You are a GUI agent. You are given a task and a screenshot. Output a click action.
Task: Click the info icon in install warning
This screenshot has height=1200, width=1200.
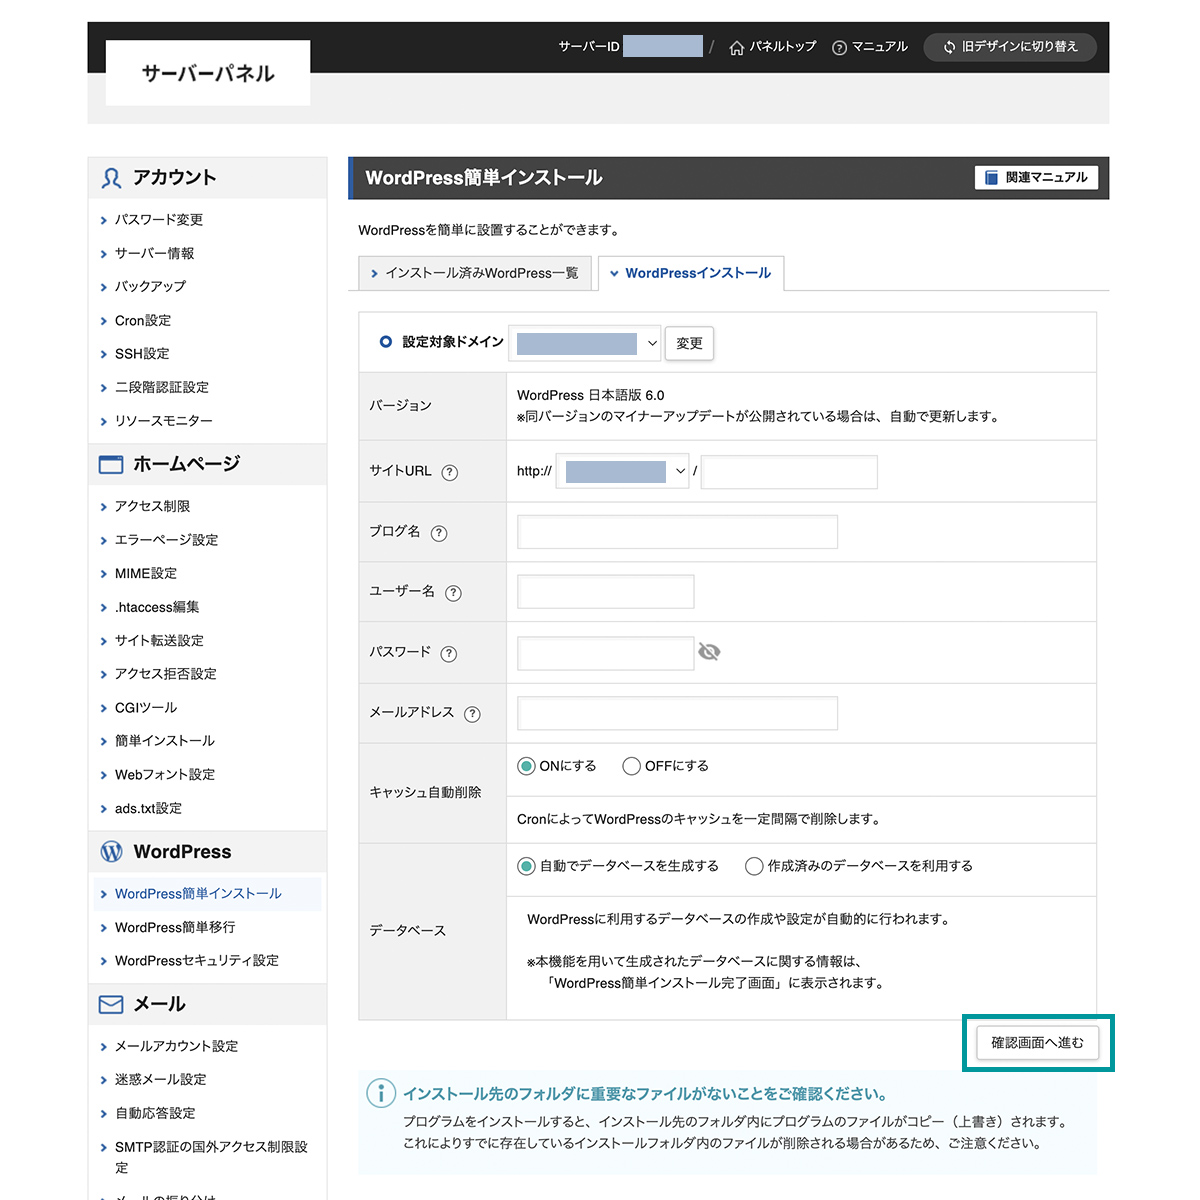(x=381, y=1093)
